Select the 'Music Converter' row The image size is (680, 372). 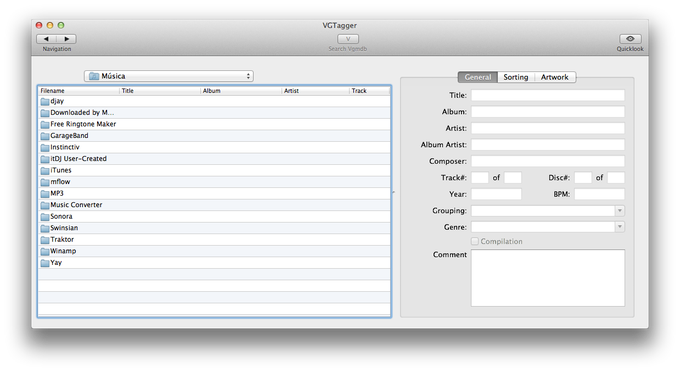214,205
